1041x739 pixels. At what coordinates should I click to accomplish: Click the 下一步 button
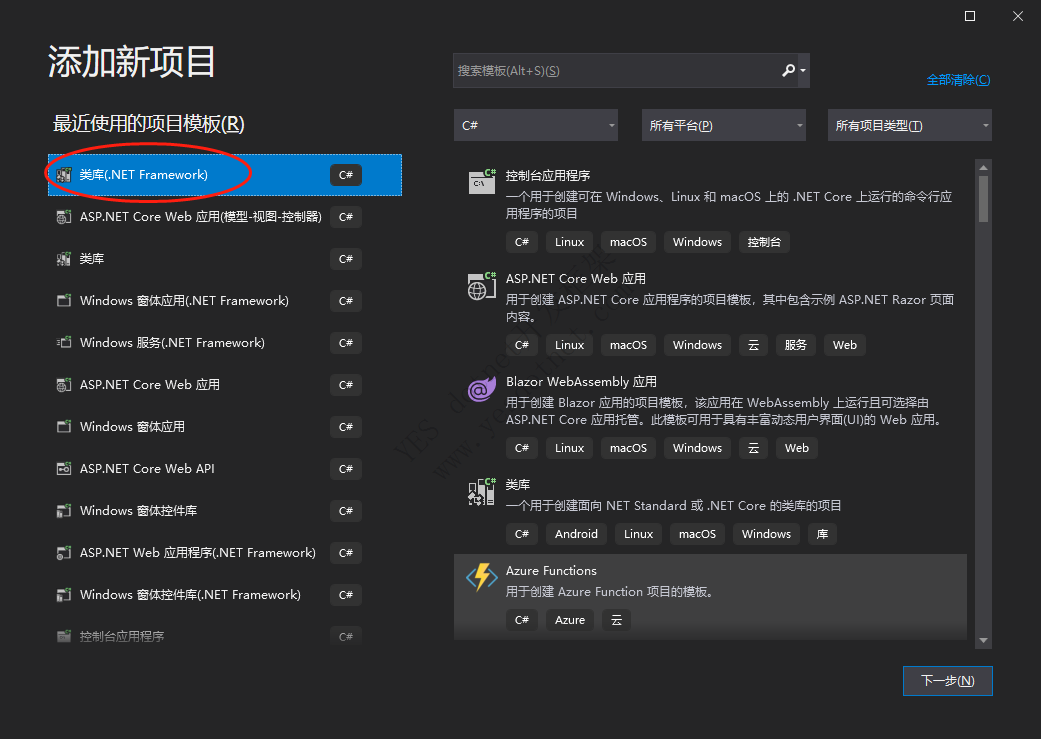point(947,681)
